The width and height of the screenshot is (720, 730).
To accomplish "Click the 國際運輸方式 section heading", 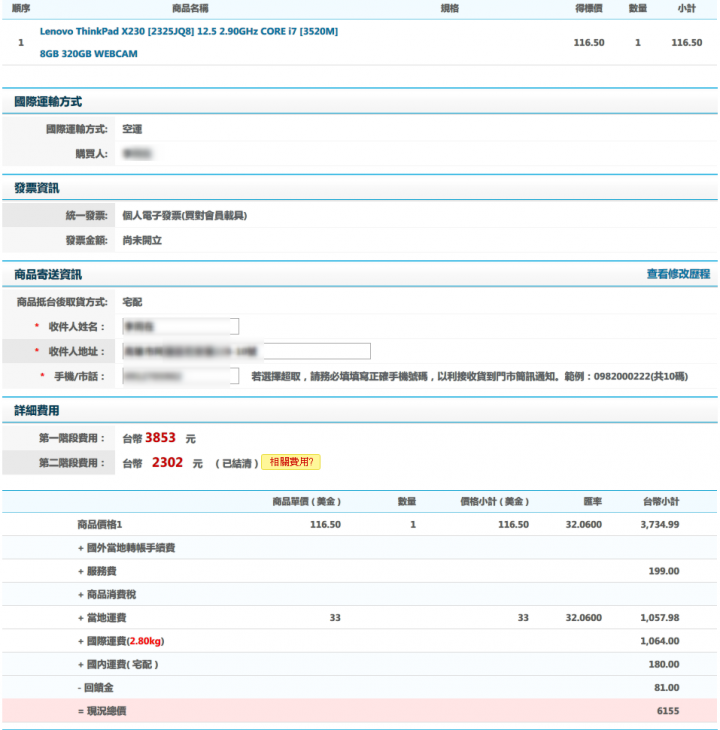I will point(48,101).
